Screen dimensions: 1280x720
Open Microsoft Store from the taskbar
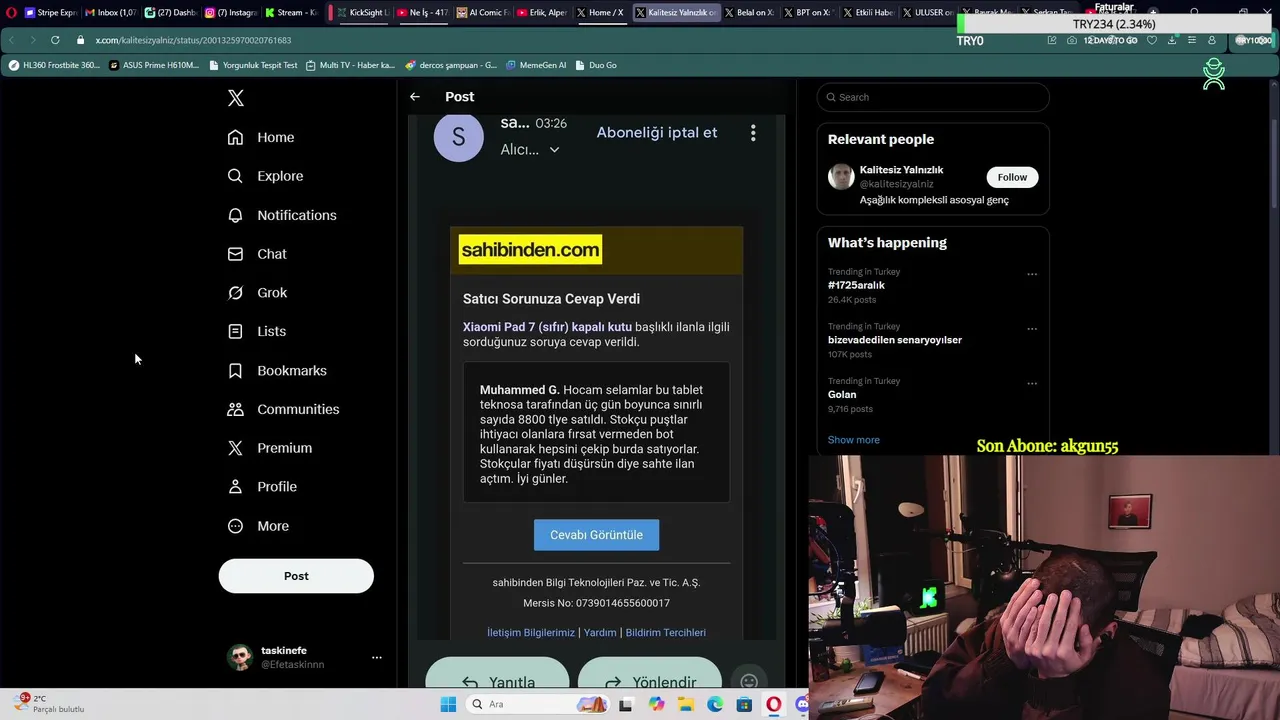tap(744, 705)
